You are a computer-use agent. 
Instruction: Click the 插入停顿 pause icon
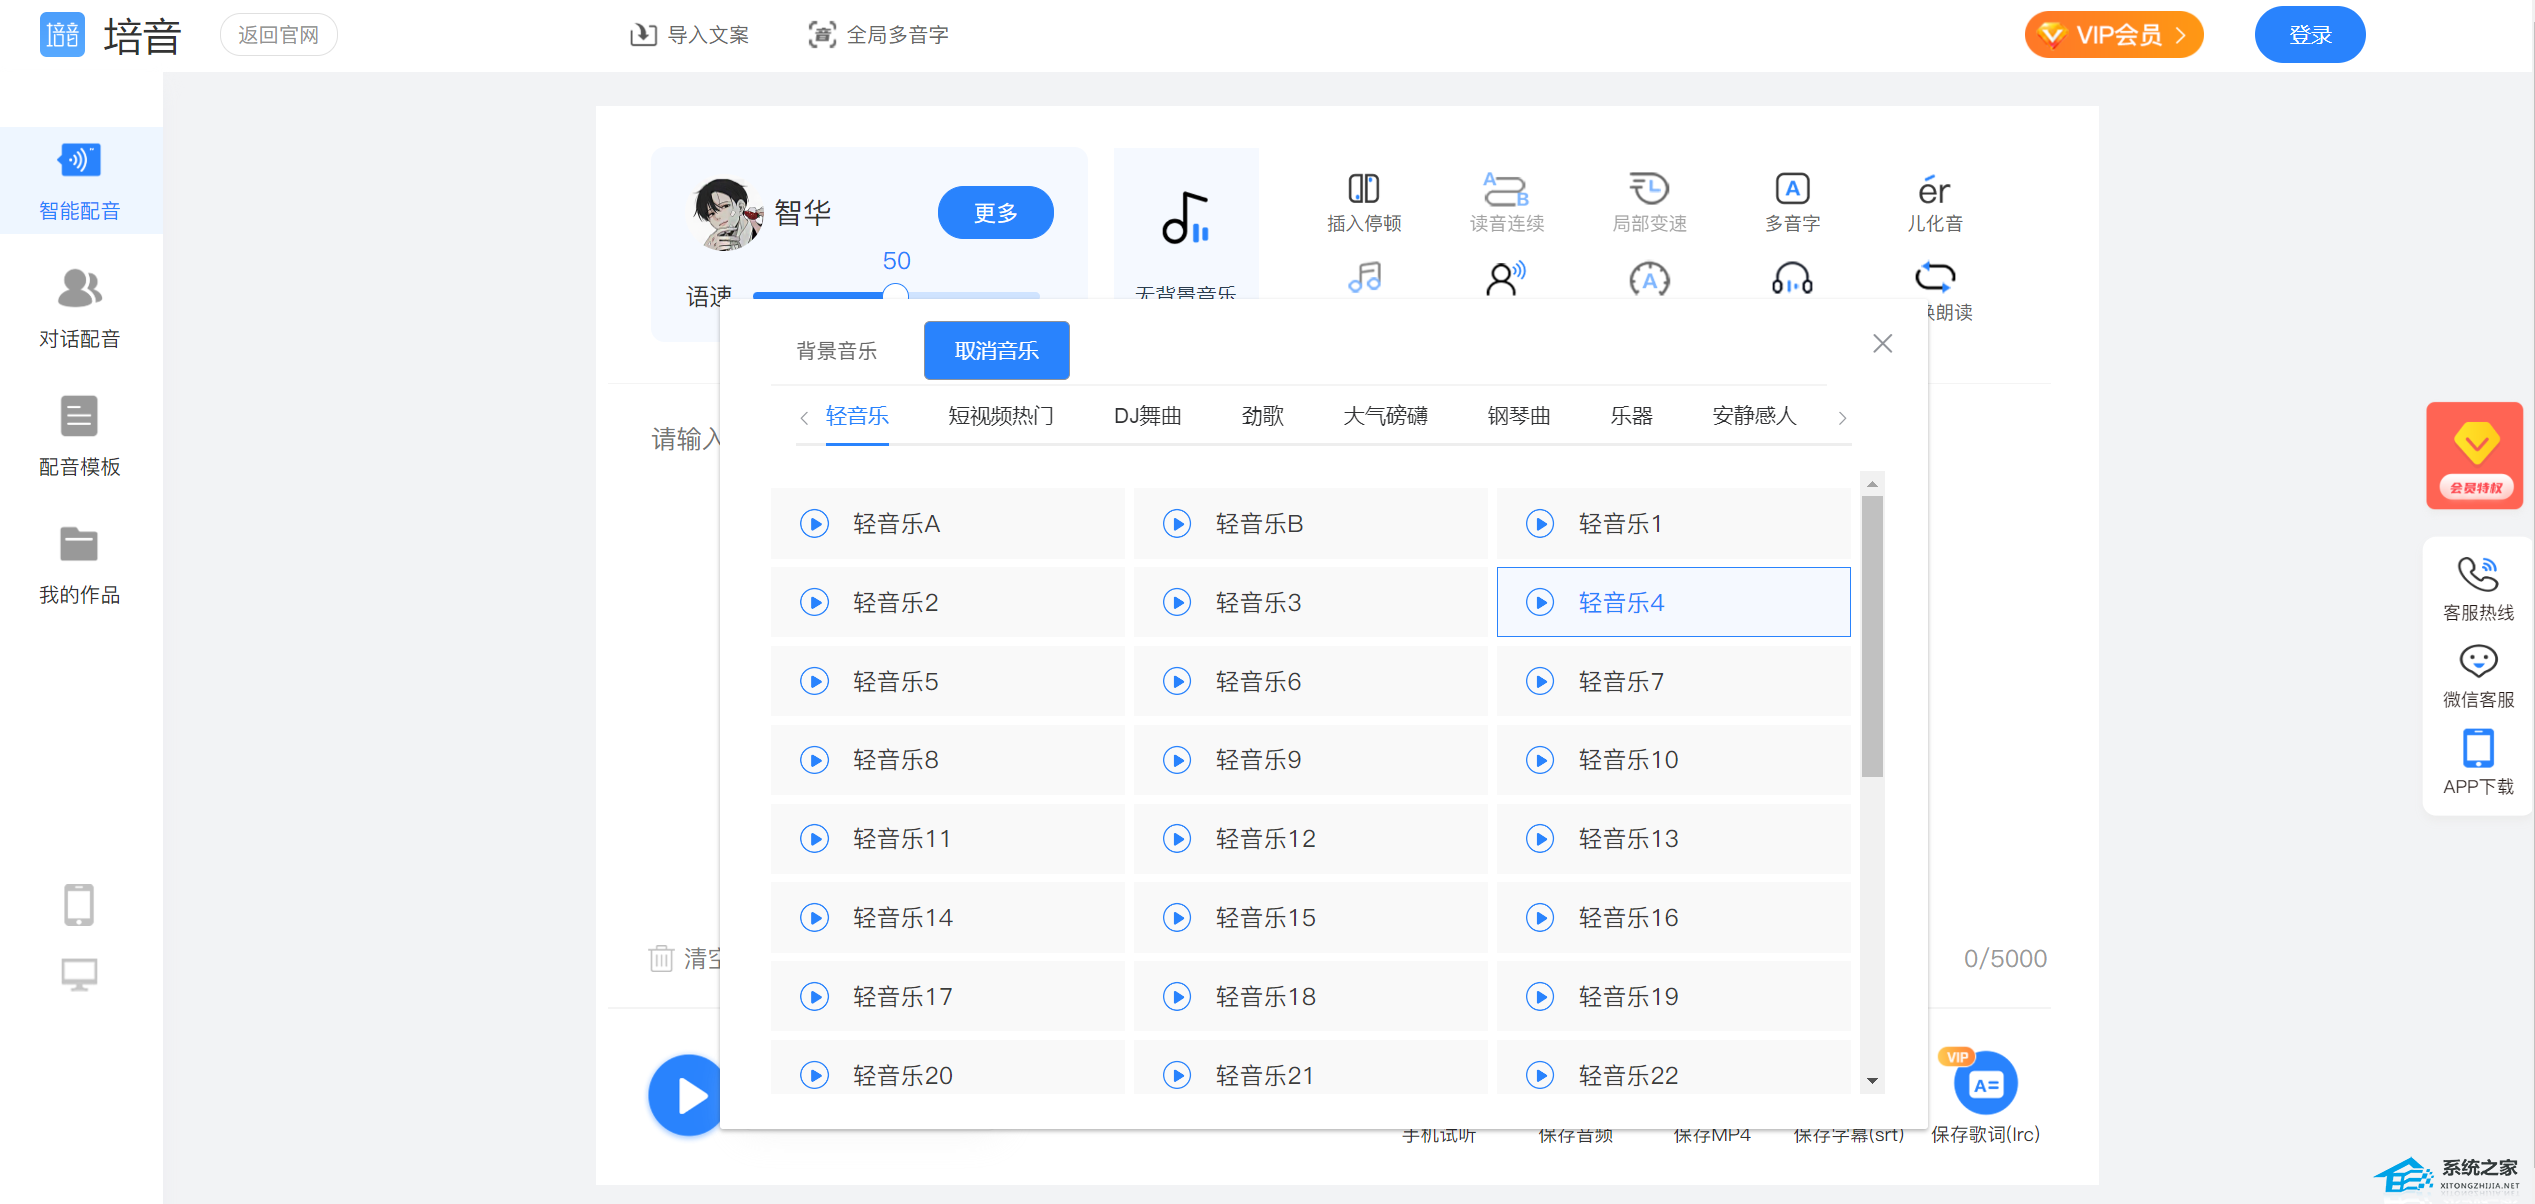point(1363,189)
